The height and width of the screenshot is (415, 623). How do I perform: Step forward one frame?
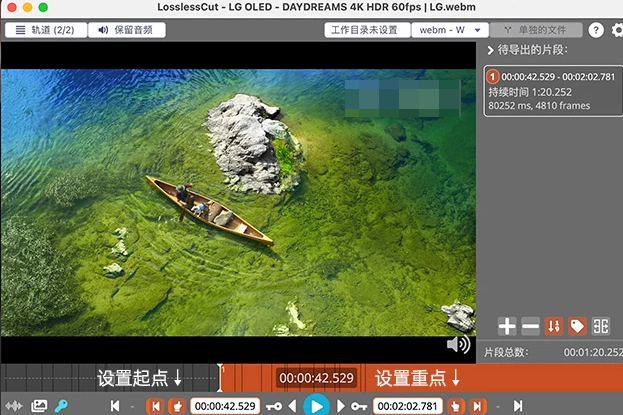(x=341, y=406)
